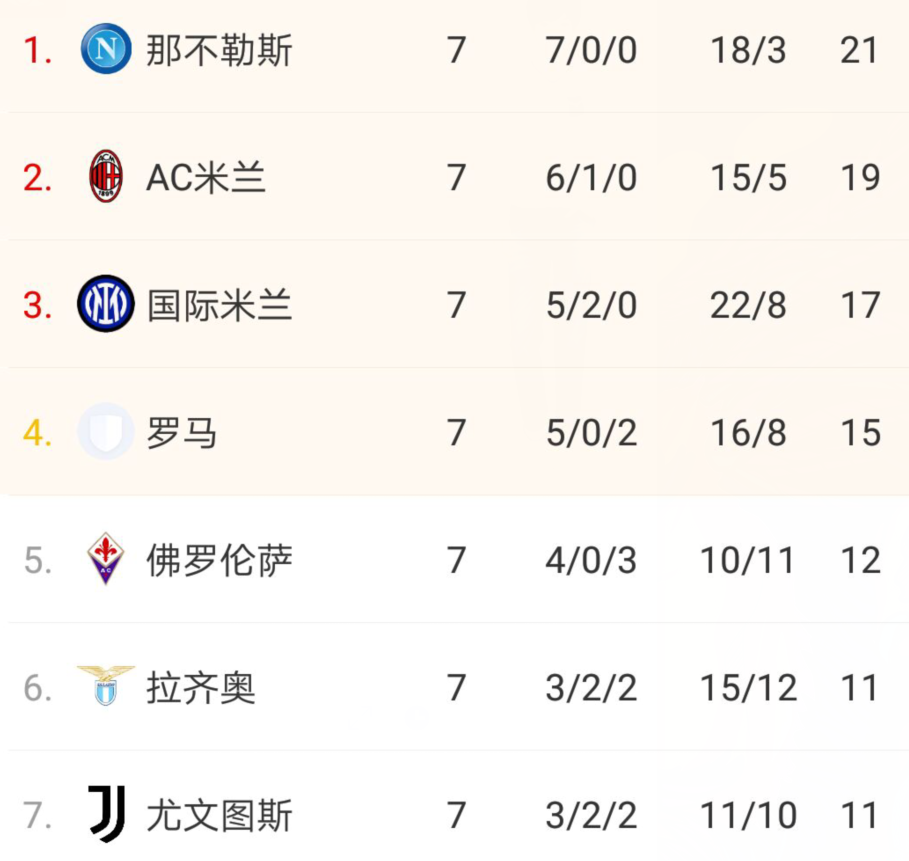Click rank number 4. for Roma
This screenshot has height=861, width=909.
(x=37, y=433)
